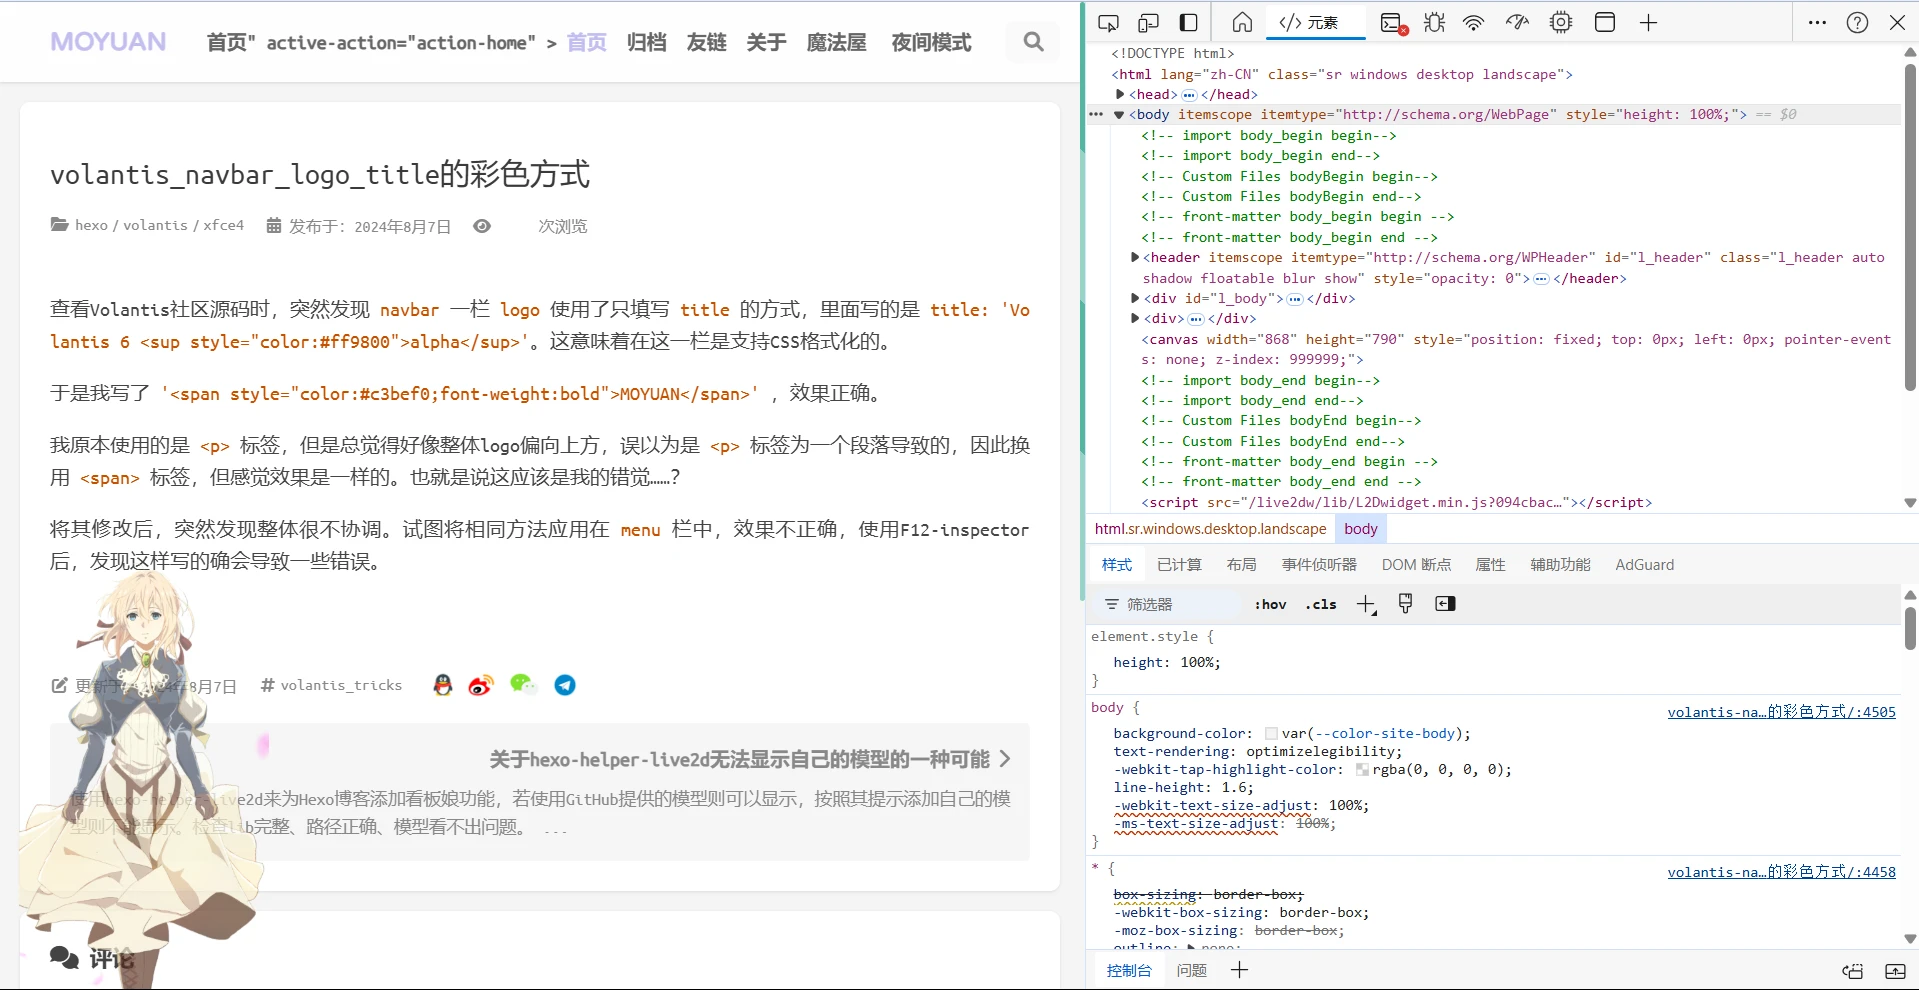Click the blog search magnifier icon
This screenshot has height=990, width=1919.
[x=1034, y=42]
